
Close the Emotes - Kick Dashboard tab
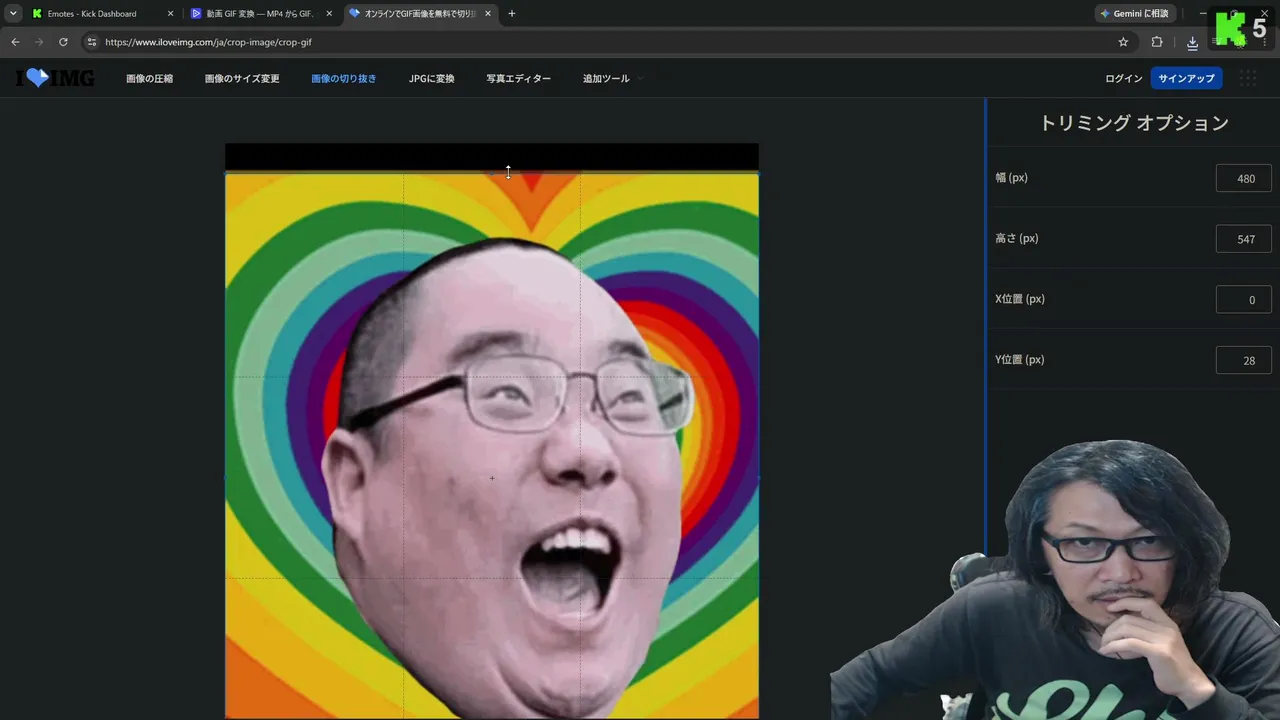tap(169, 14)
